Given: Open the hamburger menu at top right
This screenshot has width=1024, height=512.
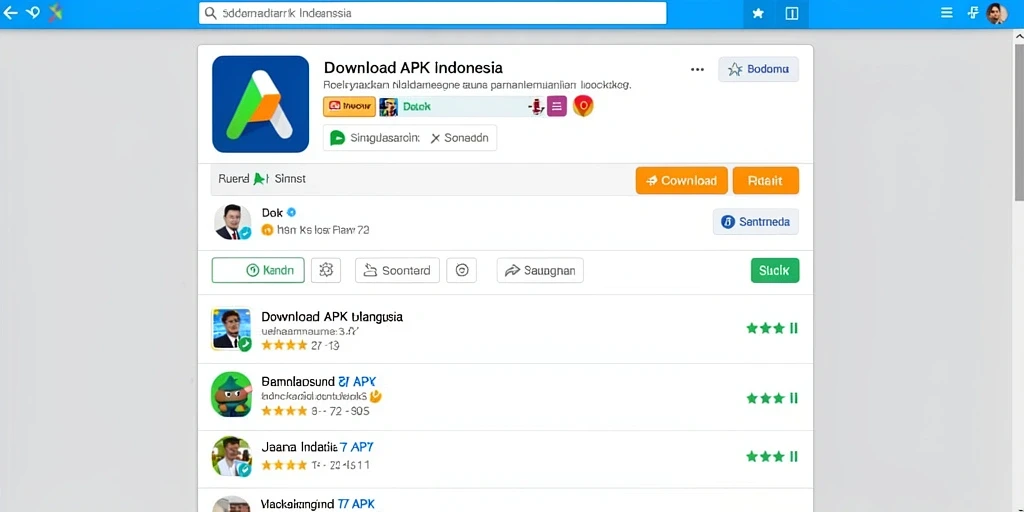Looking at the screenshot, I should [x=946, y=13].
